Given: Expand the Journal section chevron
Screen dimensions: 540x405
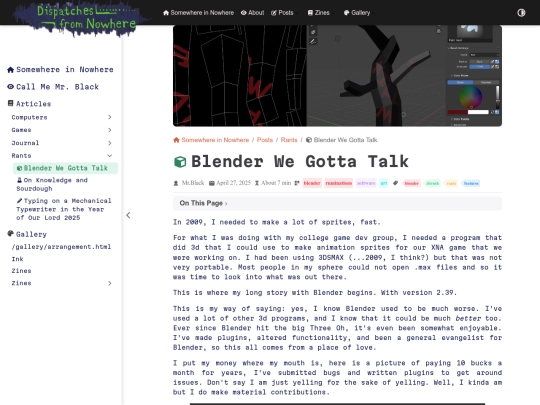Looking at the screenshot, I should 110,143.
